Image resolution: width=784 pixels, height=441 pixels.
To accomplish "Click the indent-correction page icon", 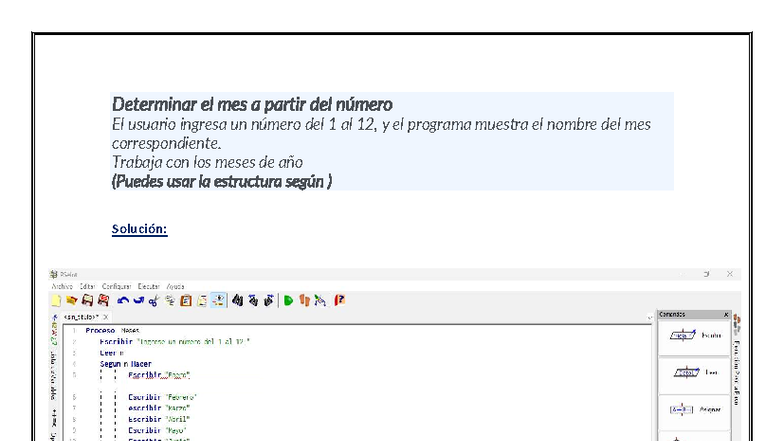I will [202, 300].
